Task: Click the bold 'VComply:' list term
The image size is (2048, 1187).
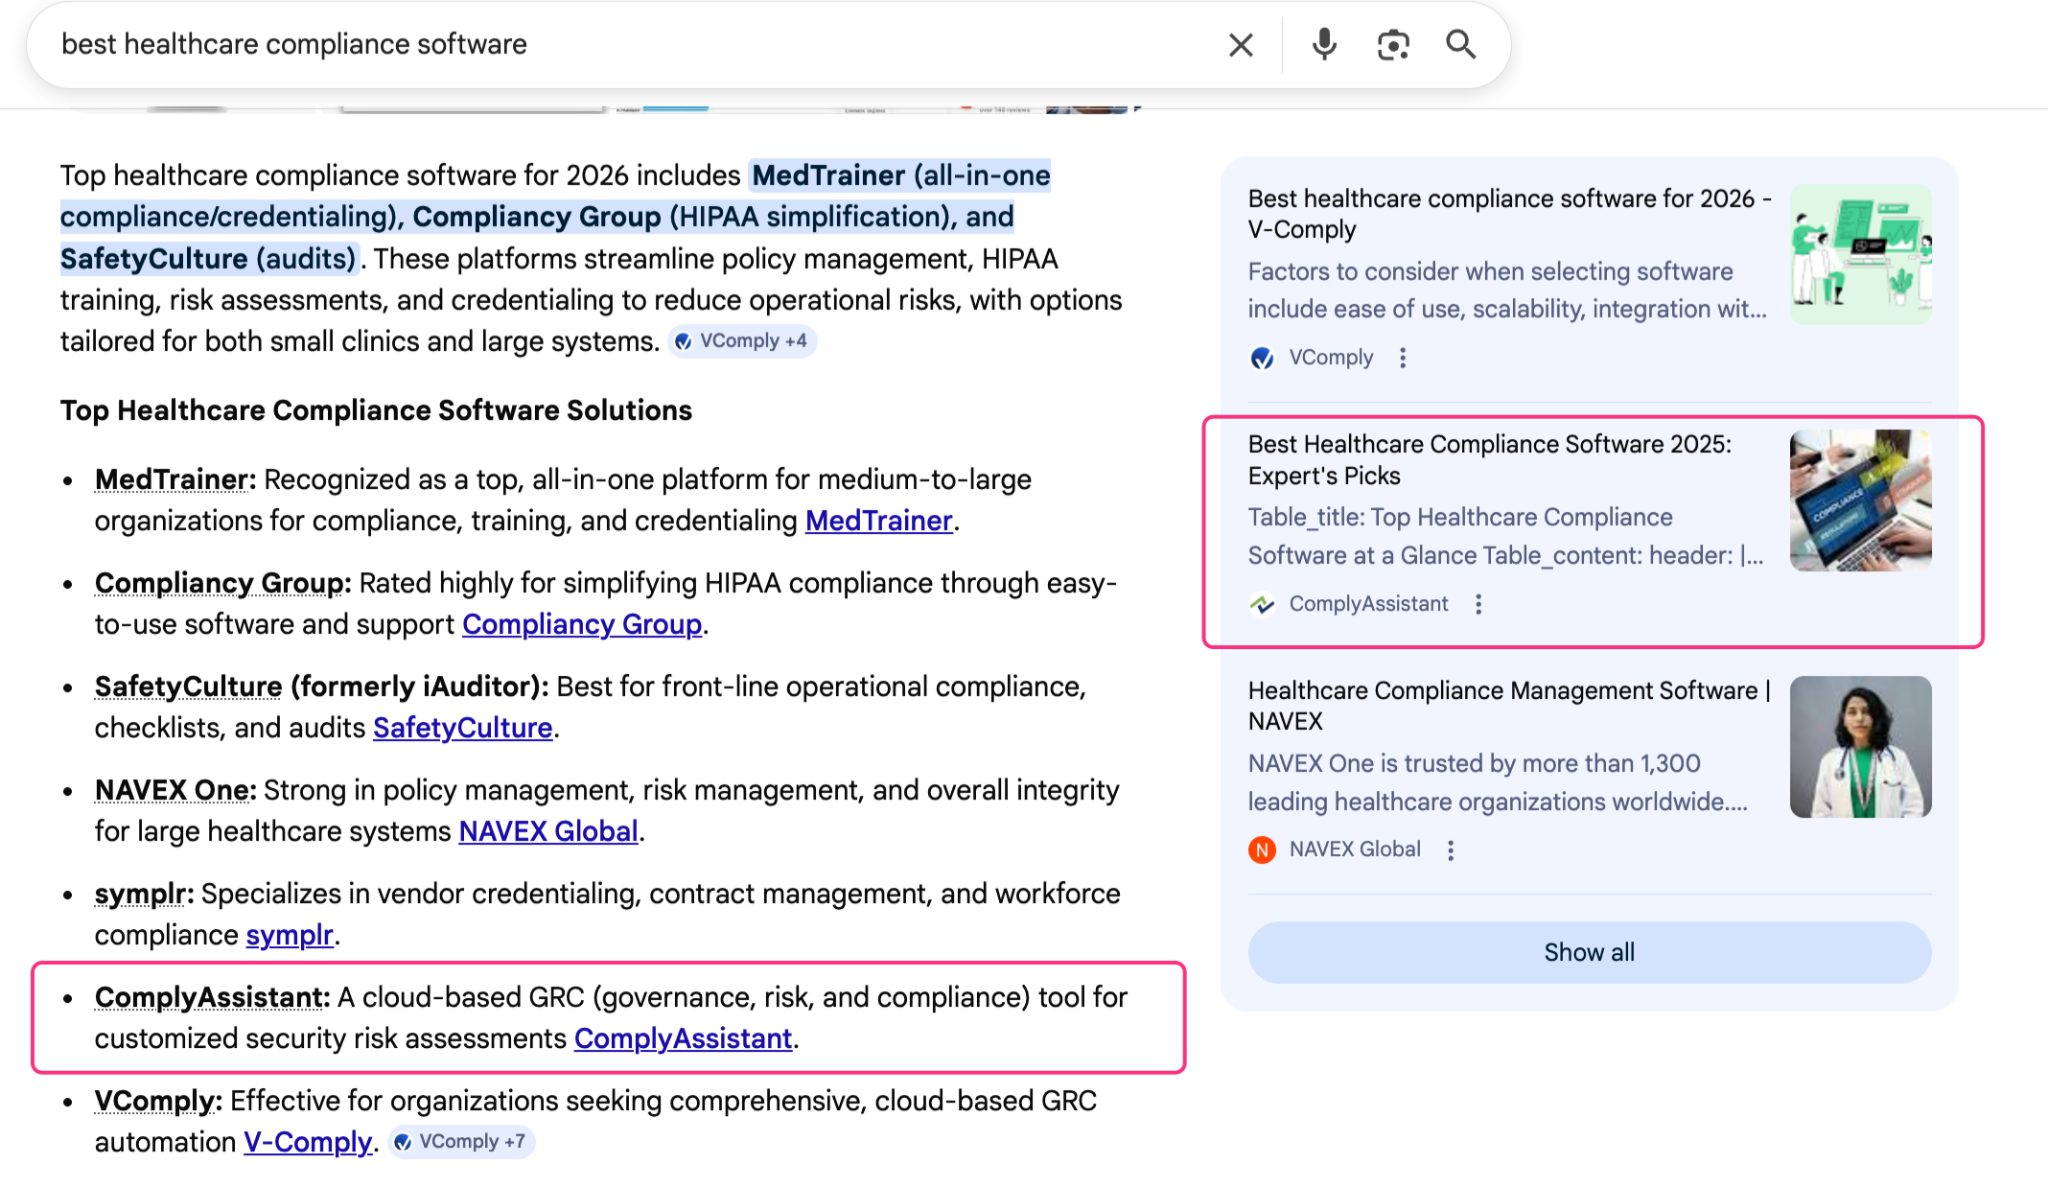Action: tap(158, 1101)
